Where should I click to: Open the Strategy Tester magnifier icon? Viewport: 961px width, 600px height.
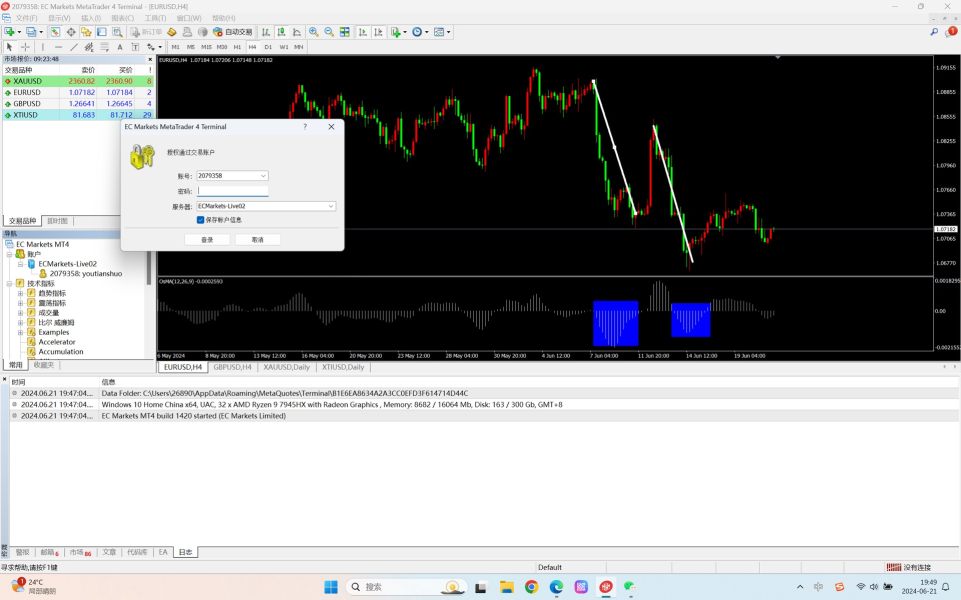pyautogui.click(x=117, y=32)
